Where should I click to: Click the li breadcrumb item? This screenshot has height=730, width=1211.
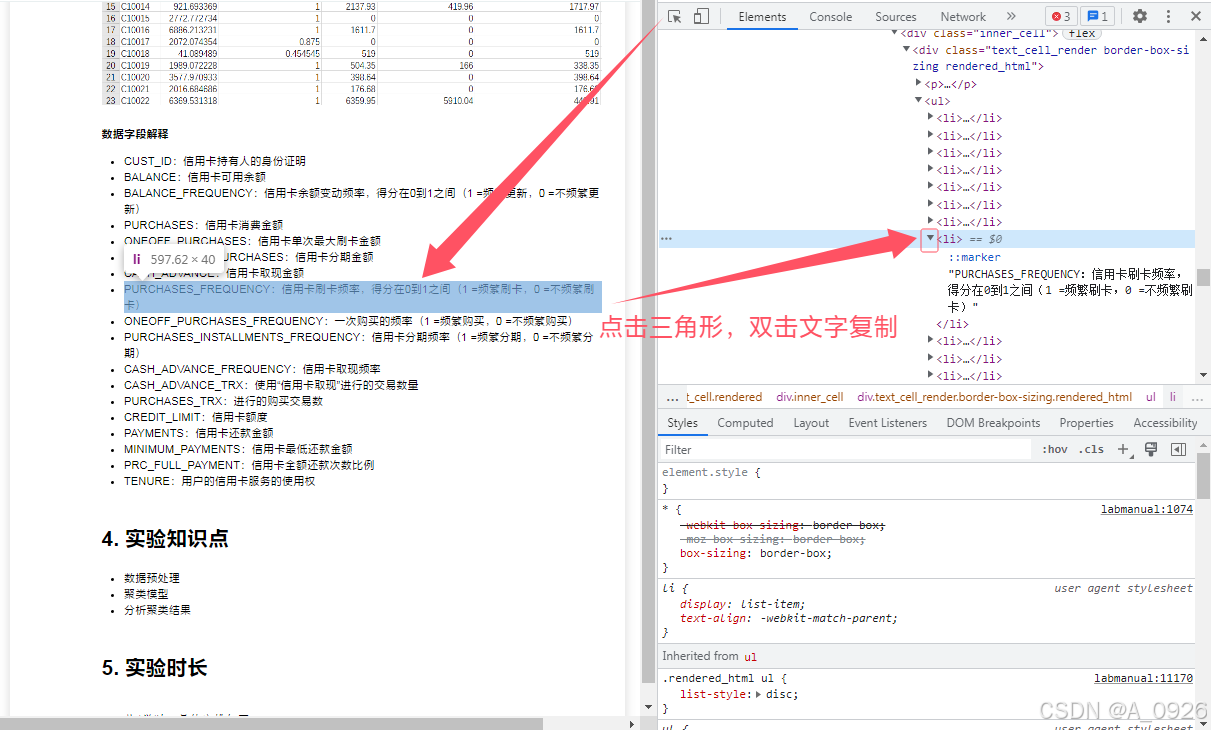pos(1173,397)
